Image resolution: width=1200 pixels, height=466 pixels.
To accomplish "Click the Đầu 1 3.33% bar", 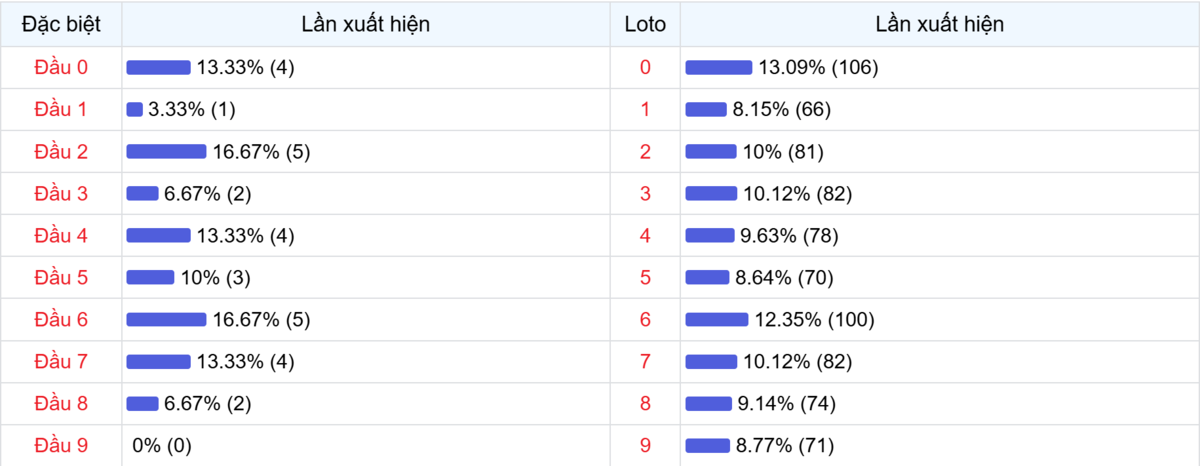I will [x=135, y=109].
